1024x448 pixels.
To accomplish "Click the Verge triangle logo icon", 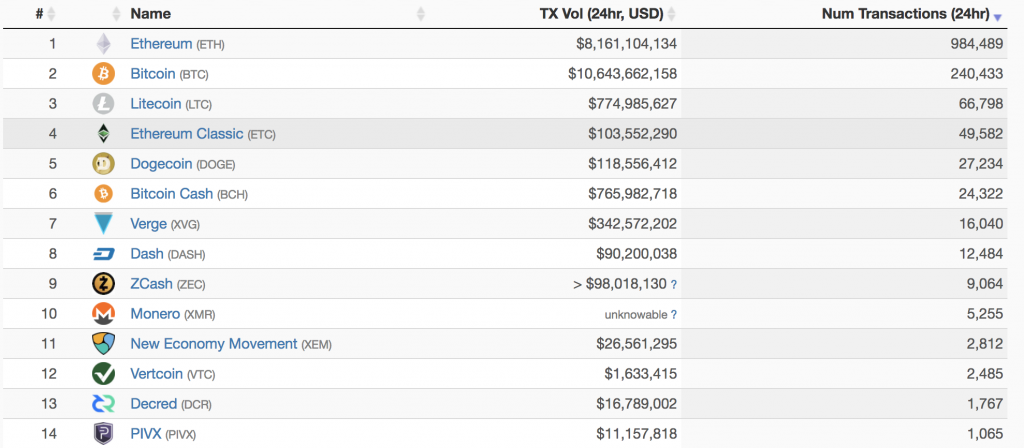I will (103, 223).
